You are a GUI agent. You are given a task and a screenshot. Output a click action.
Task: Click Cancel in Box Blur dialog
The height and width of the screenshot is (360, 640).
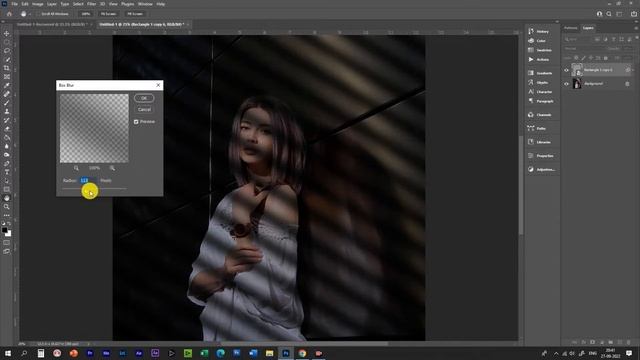[x=144, y=109]
